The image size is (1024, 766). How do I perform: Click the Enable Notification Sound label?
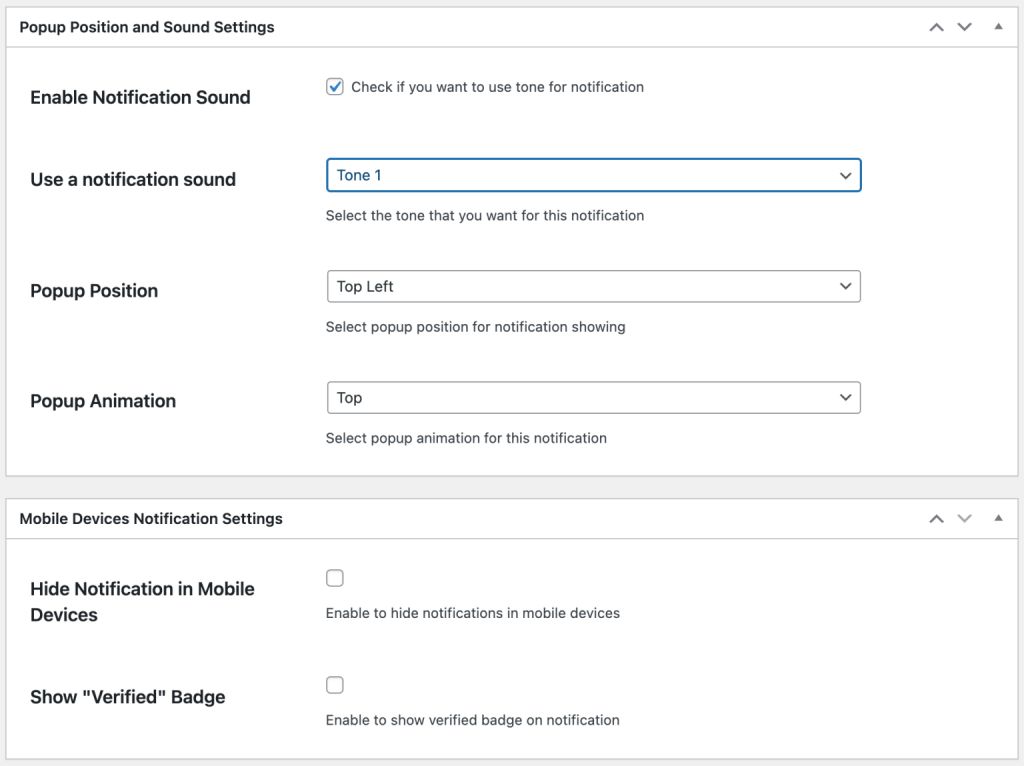140,97
